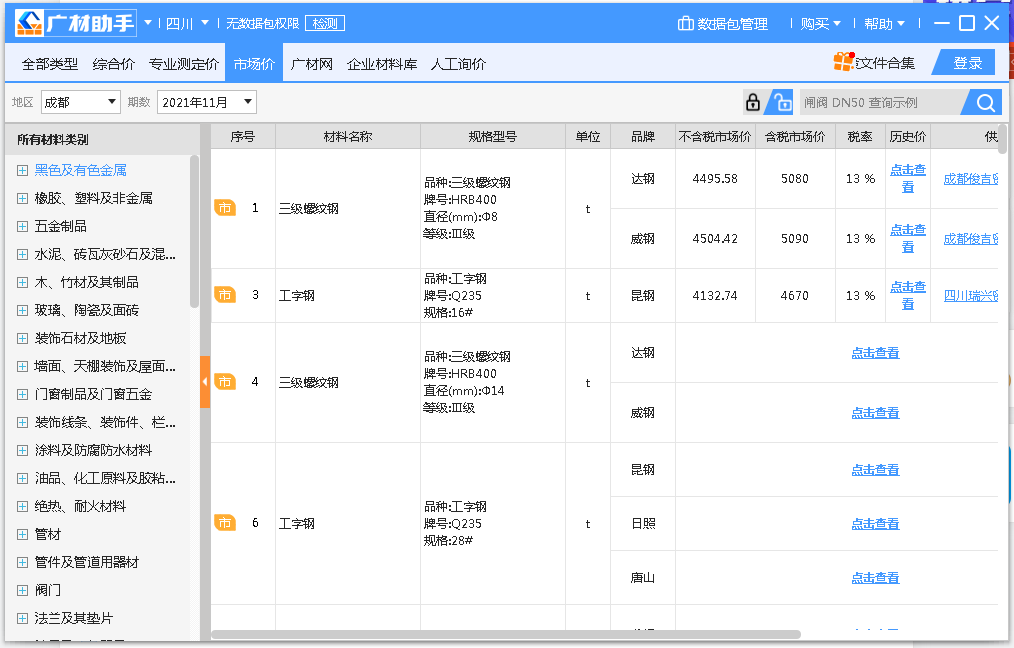Open the 地区 成都 combo box
This screenshot has height=648, width=1014.
point(81,102)
